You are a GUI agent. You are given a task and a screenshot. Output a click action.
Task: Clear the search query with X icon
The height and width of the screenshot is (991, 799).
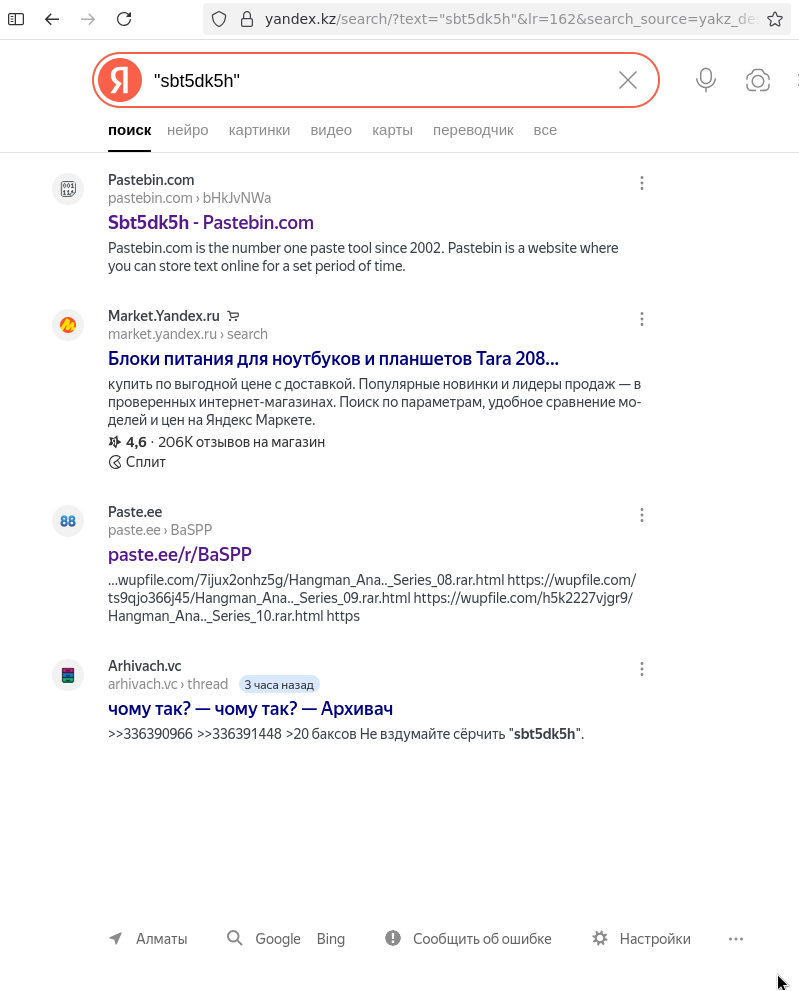[x=628, y=80]
